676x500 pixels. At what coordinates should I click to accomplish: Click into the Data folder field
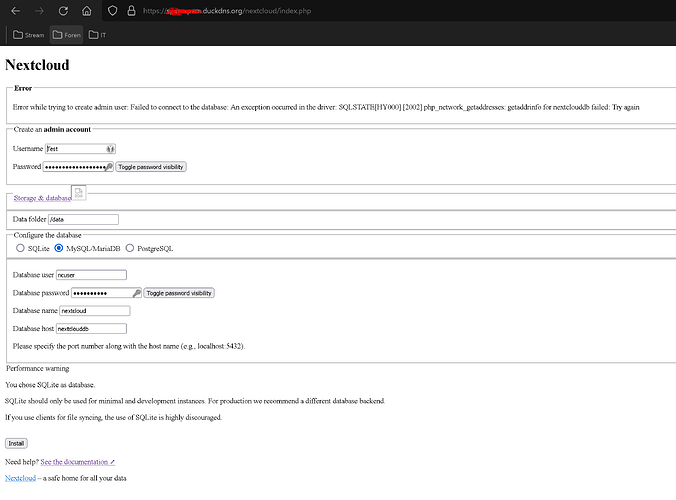pos(83,219)
